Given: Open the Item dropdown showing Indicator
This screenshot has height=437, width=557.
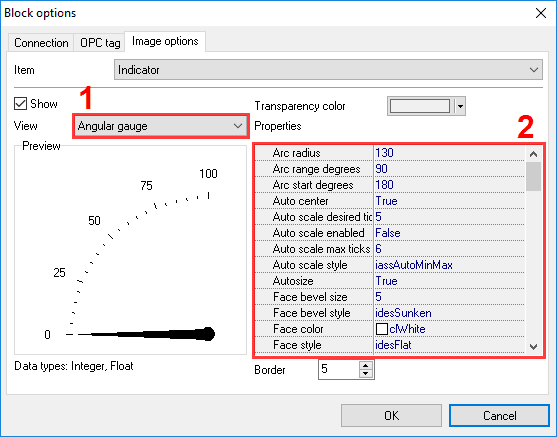Looking at the screenshot, I should (x=328, y=70).
